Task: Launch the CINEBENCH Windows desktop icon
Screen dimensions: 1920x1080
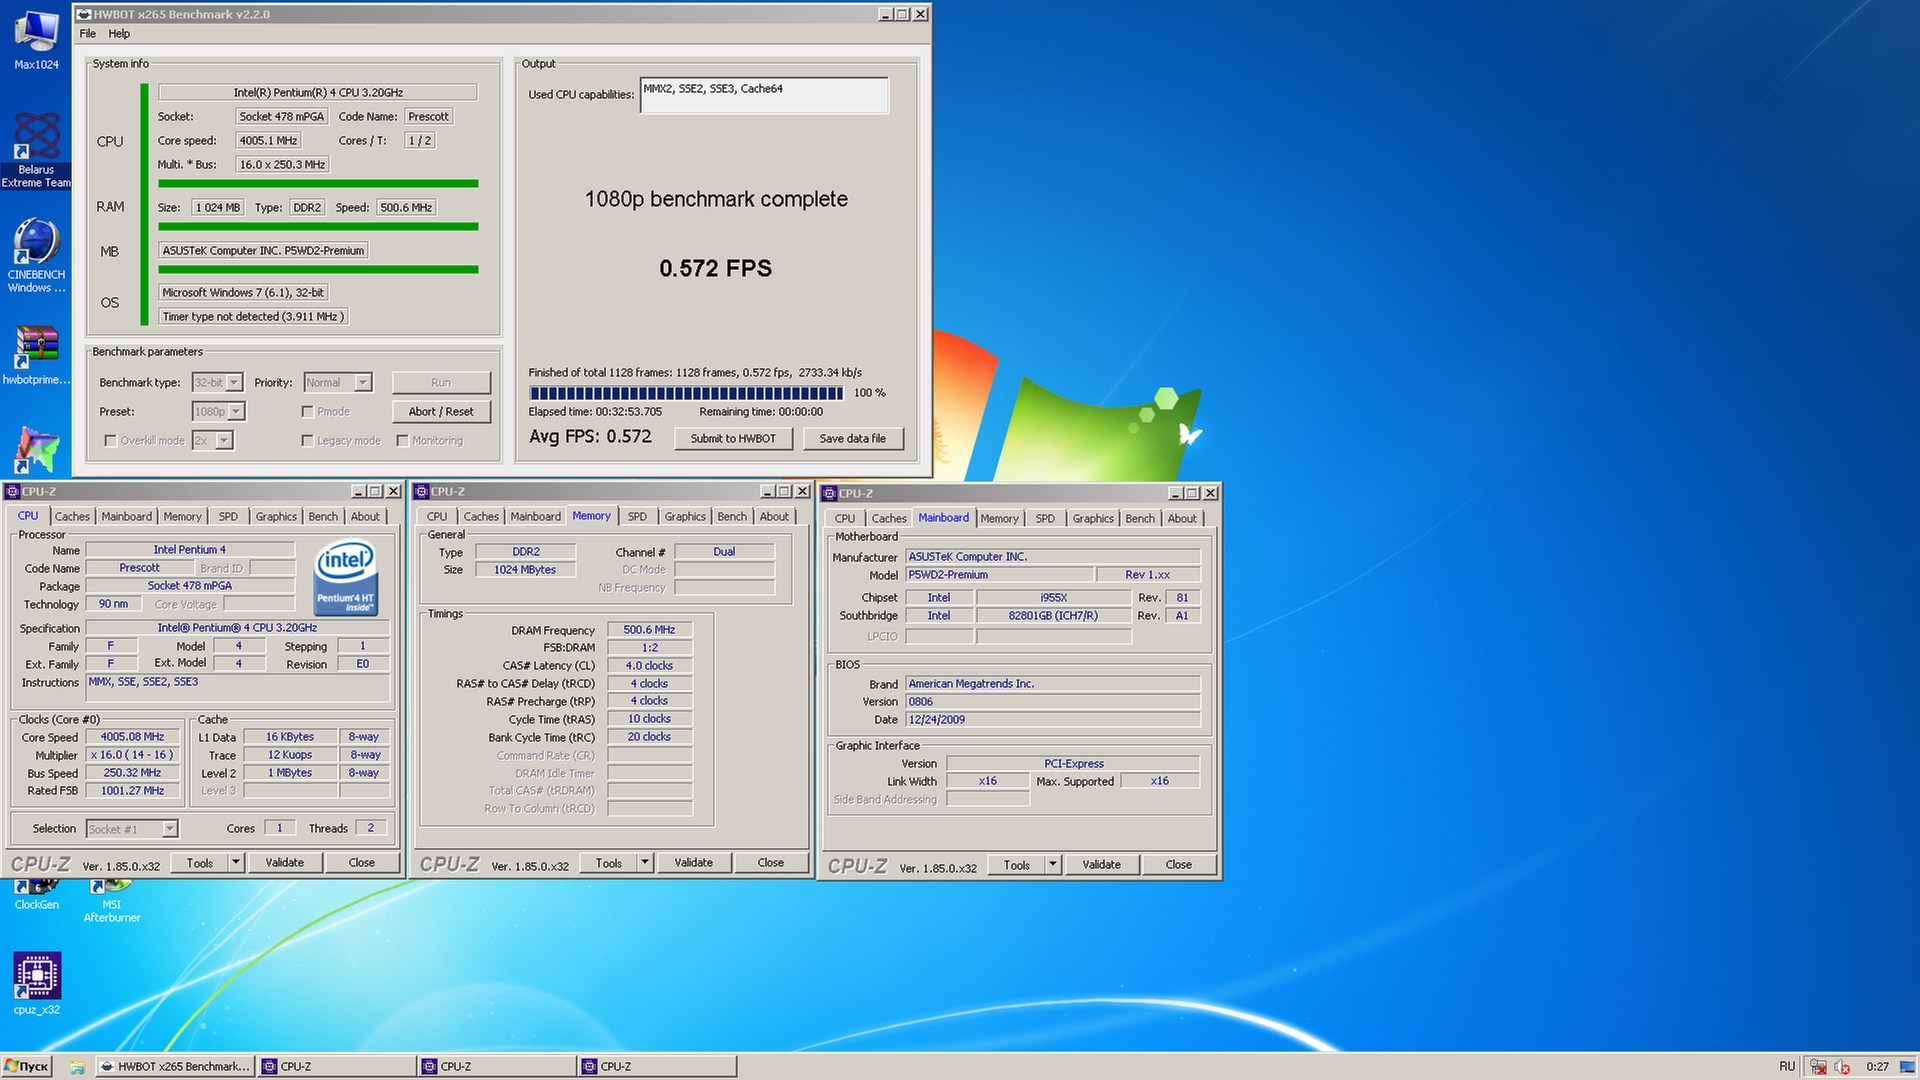Action: pos(36,256)
